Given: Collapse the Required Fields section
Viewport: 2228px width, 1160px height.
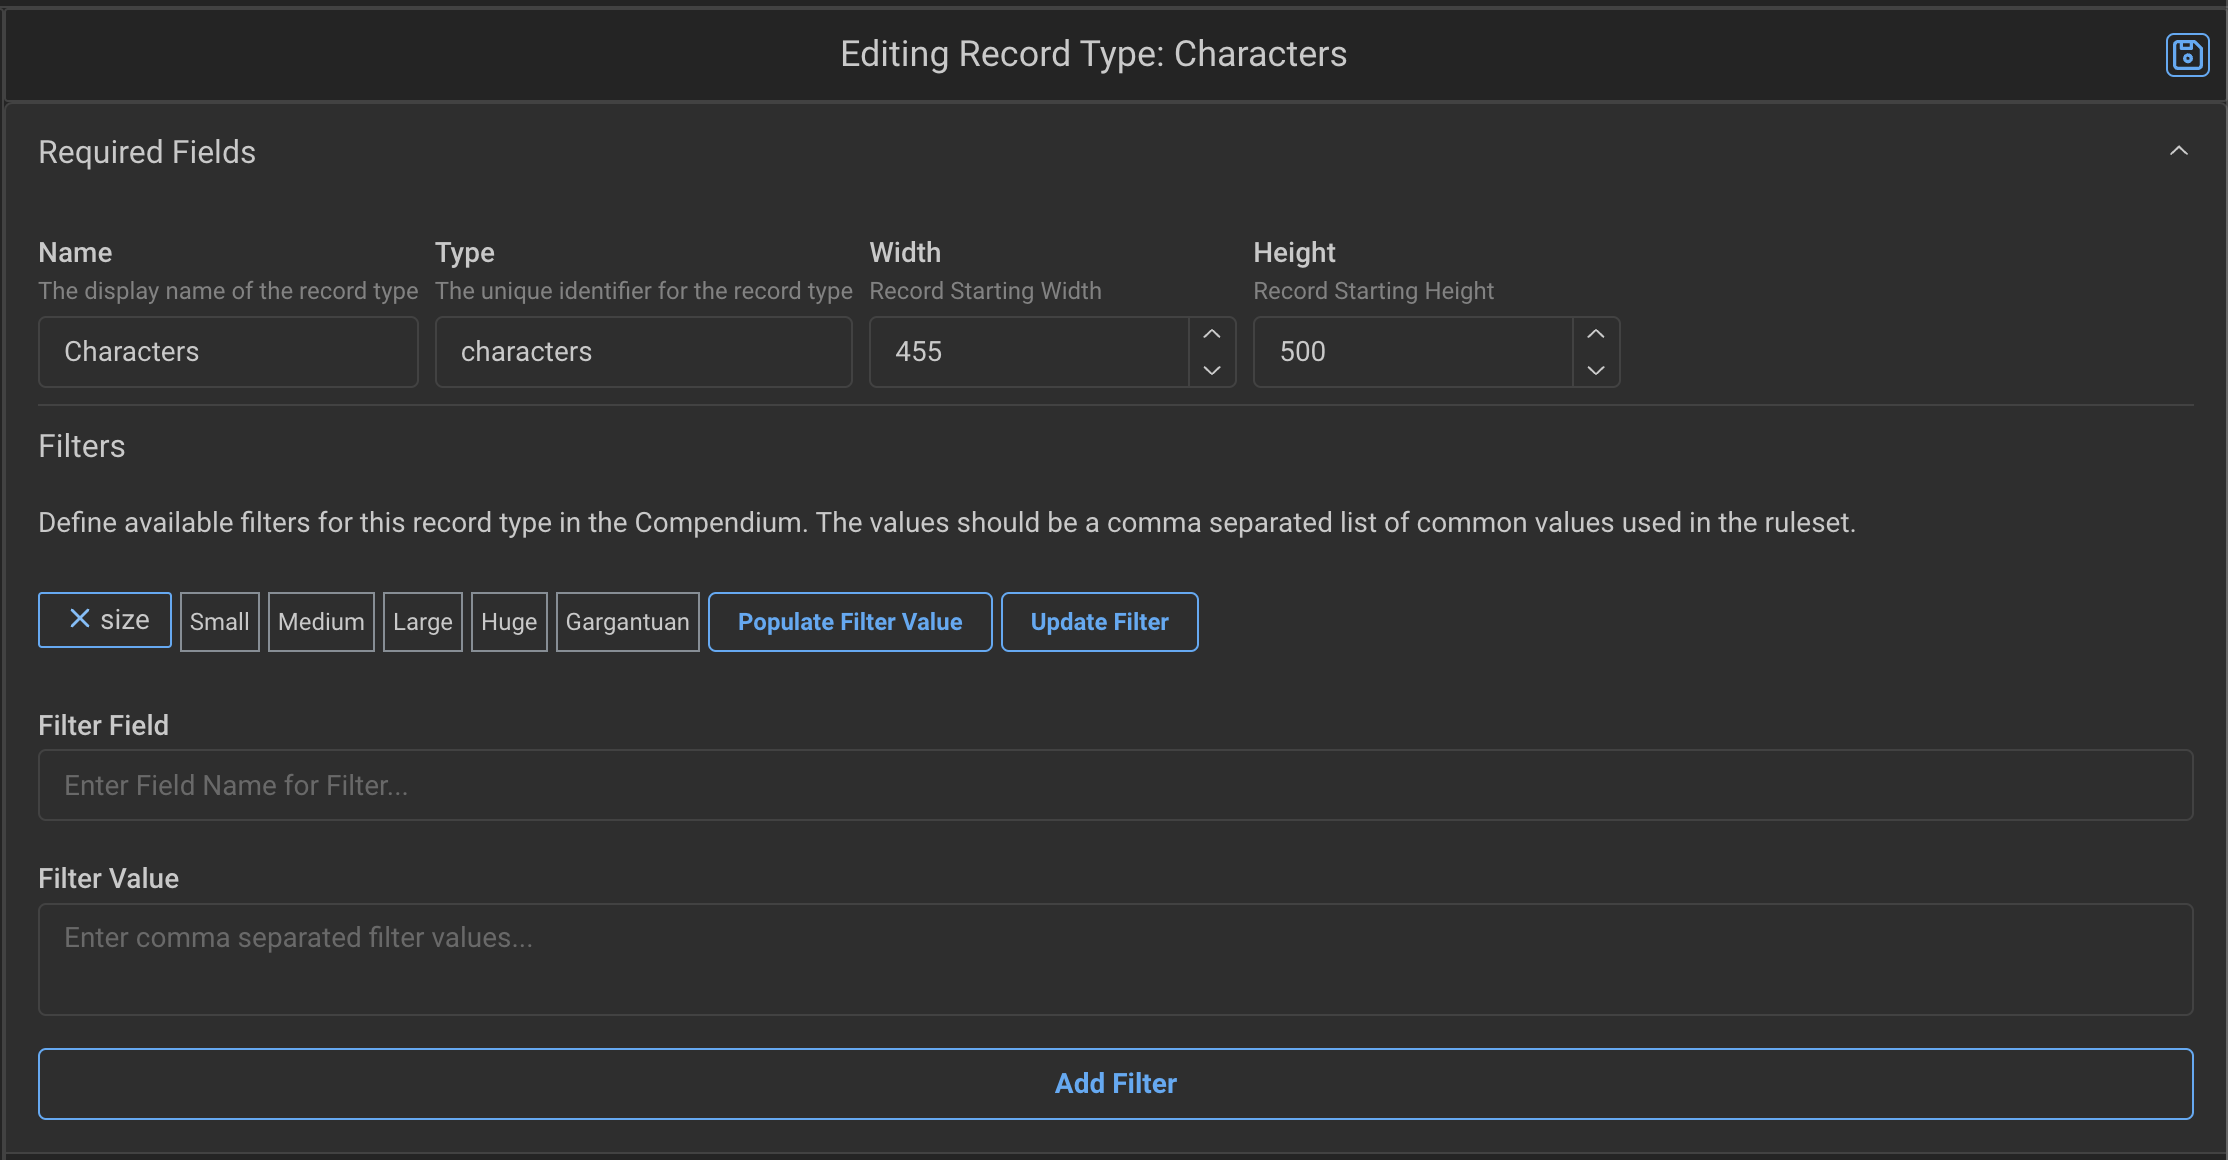Looking at the screenshot, I should tap(2180, 151).
